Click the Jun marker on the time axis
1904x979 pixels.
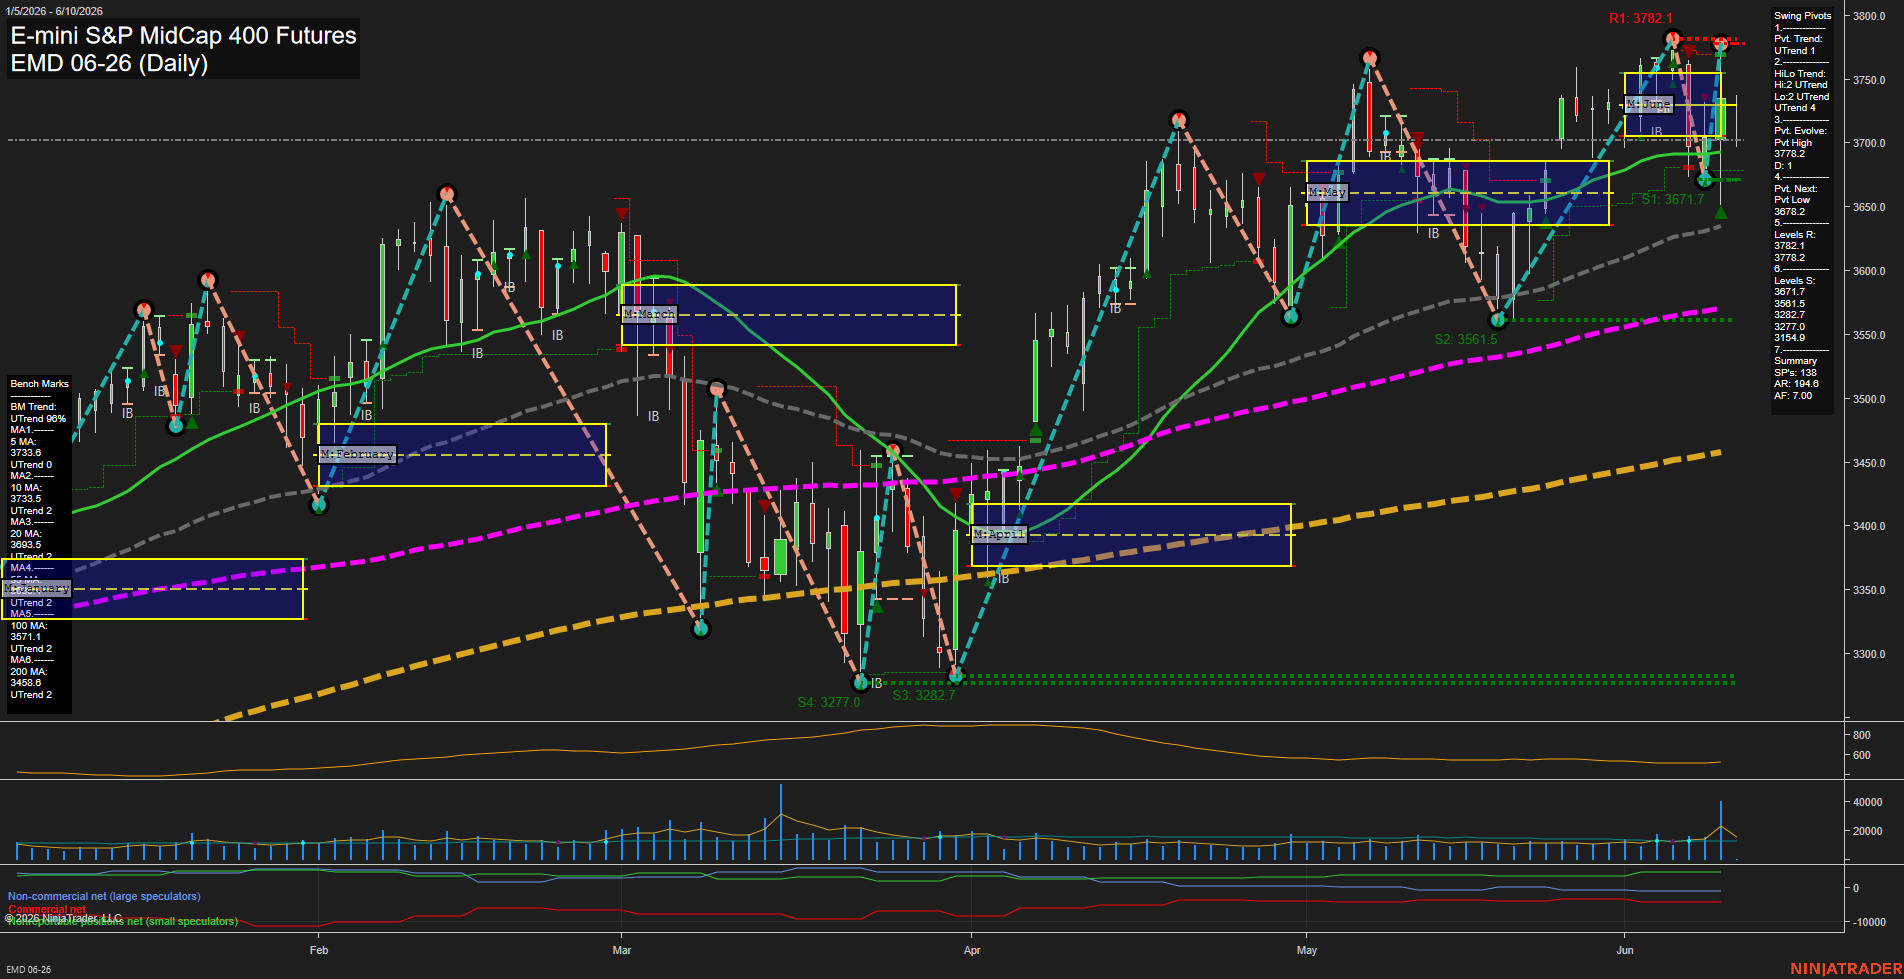tap(1625, 950)
